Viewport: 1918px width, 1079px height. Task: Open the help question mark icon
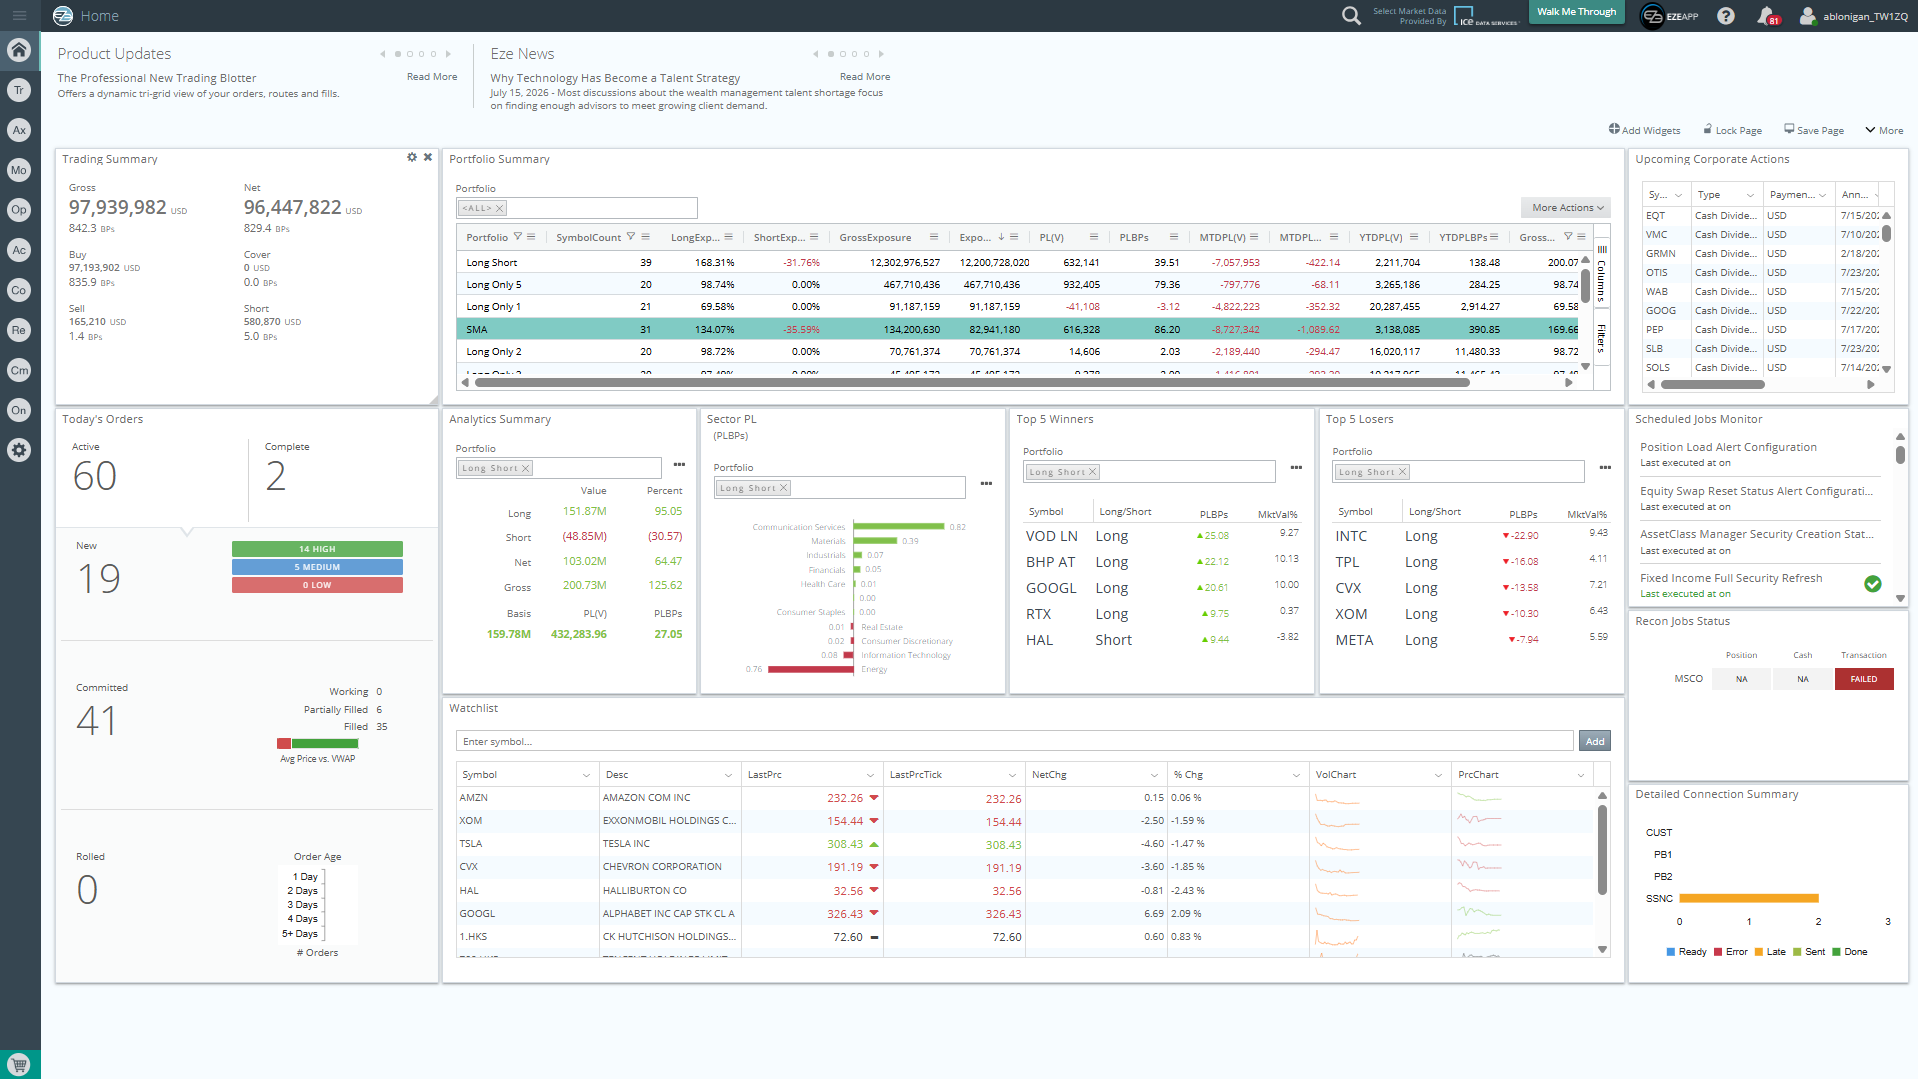click(1726, 16)
